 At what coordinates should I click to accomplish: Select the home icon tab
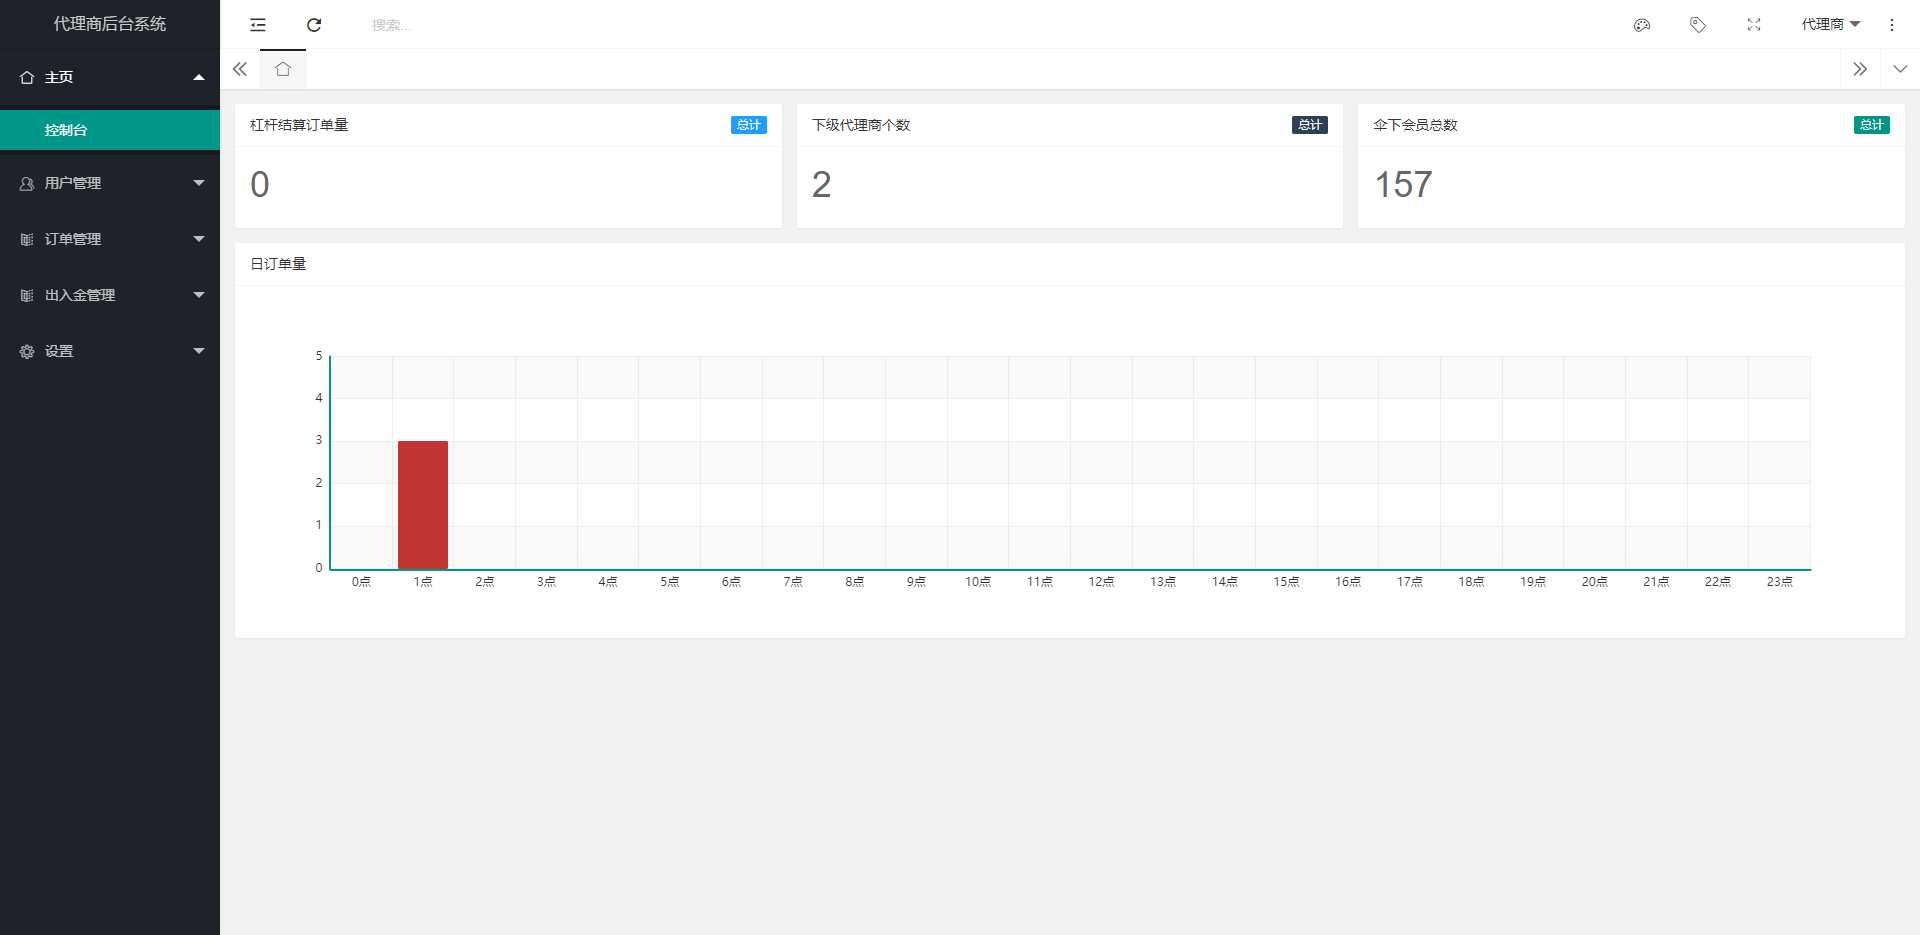(283, 69)
